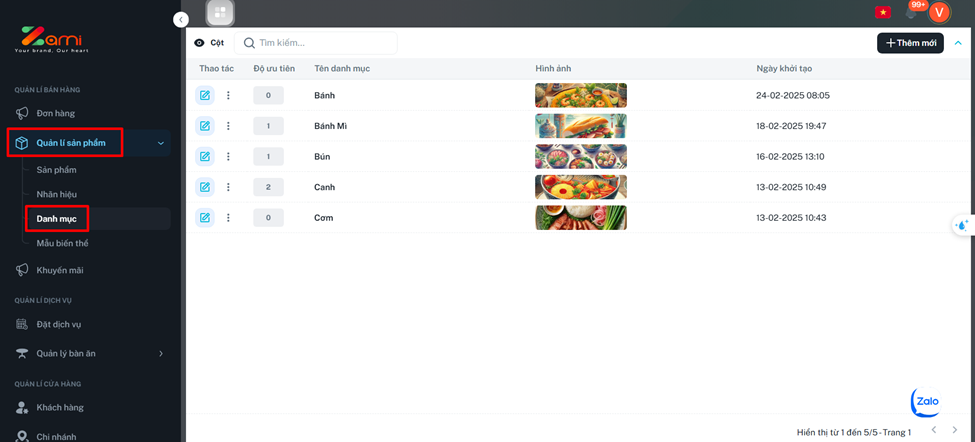Collapse the Quản lí sản phẩm menu
Viewport: 975px width, 442px height.
pyautogui.click(x=161, y=143)
